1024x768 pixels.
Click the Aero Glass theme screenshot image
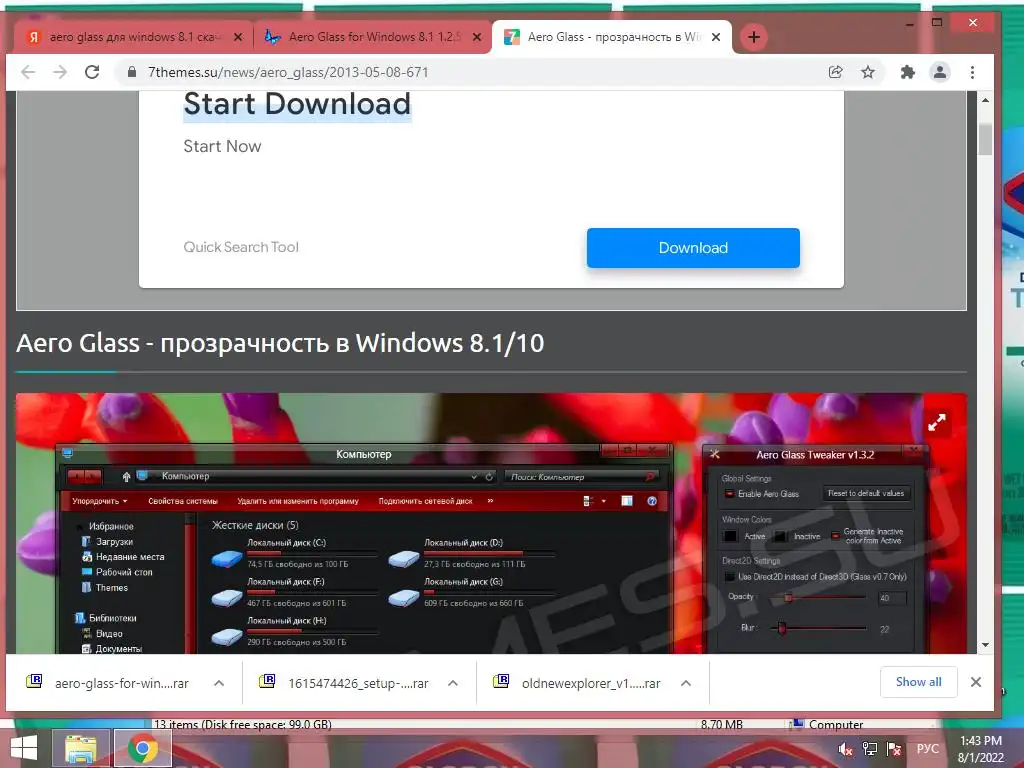coord(491,523)
